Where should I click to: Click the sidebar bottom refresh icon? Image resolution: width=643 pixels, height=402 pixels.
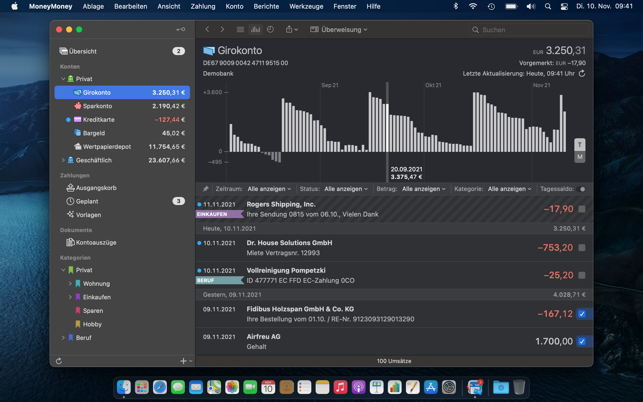pyautogui.click(x=59, y=361)
